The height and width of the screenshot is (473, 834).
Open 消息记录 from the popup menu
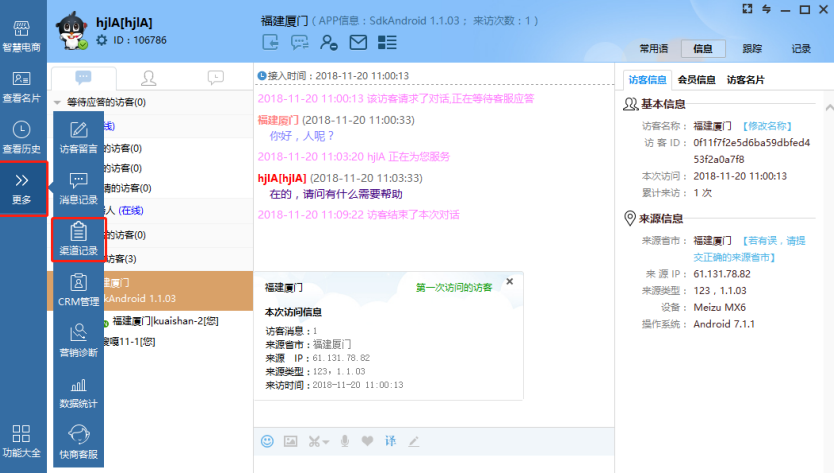point(78,188)
